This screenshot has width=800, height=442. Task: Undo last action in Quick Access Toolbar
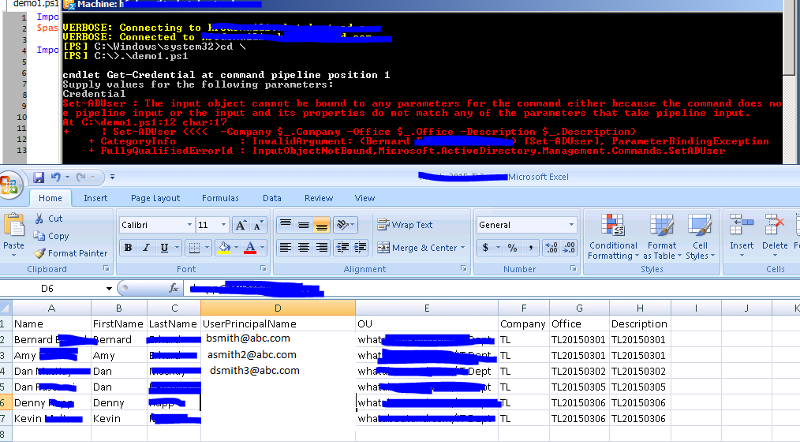point(56,177)
